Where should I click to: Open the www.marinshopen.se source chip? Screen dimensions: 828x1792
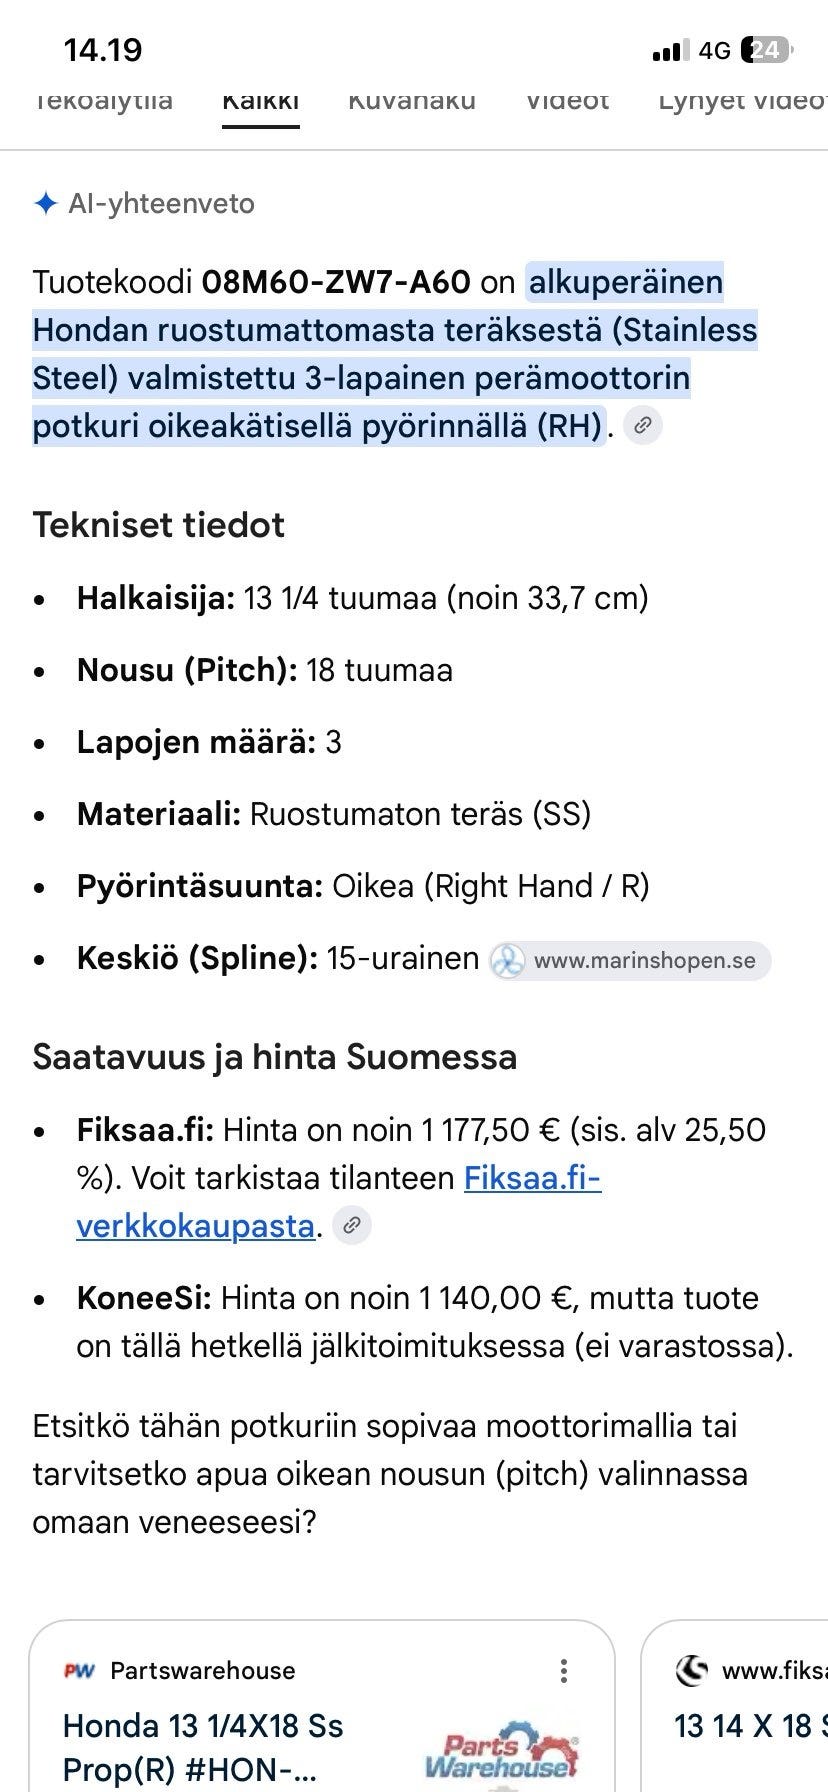(x=630, y=961)
